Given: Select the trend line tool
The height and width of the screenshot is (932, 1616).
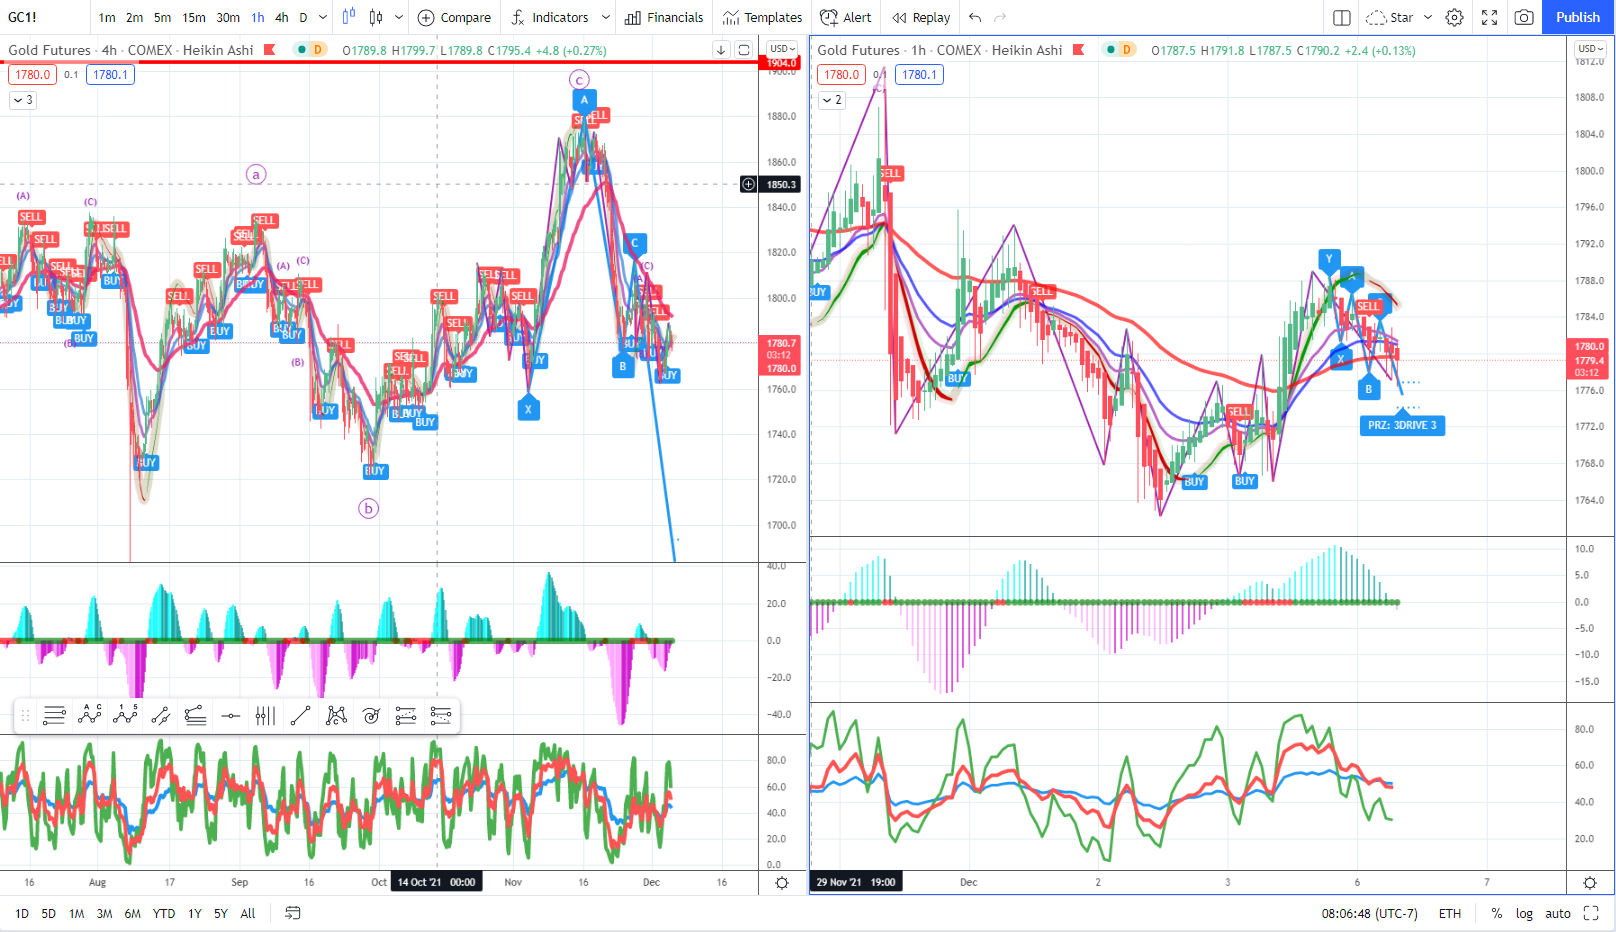Looking at the screenshot, I should (x=300, y=715).
